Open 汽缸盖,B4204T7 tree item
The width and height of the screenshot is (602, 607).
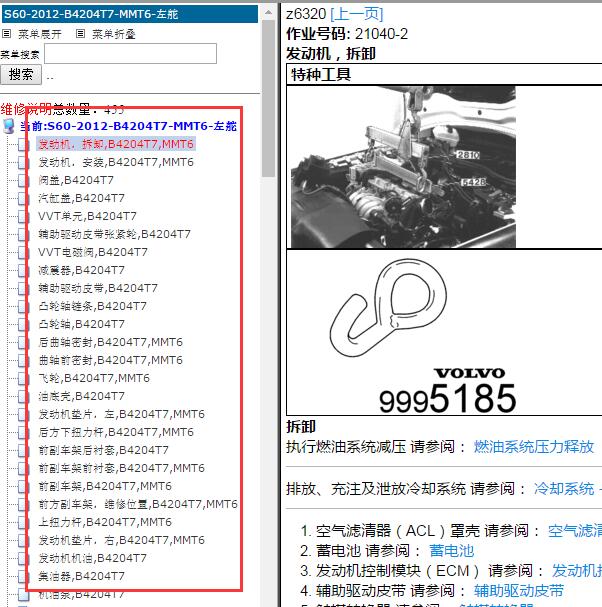(x=81, y=198)
